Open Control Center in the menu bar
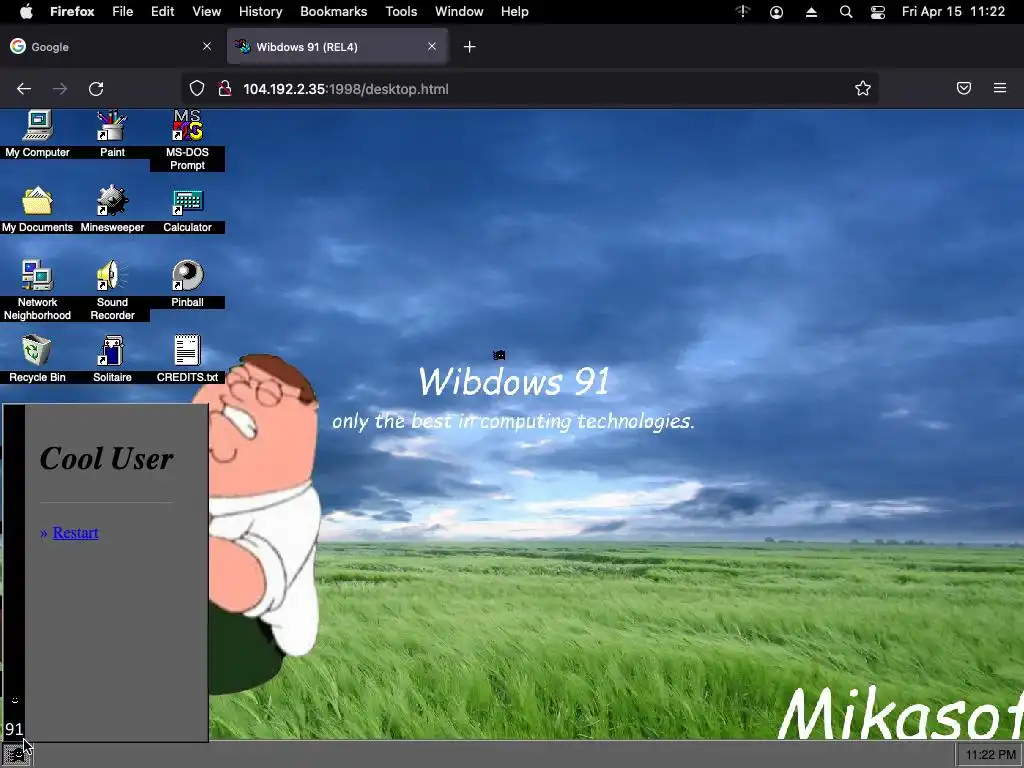 click(x=878, y=12)
